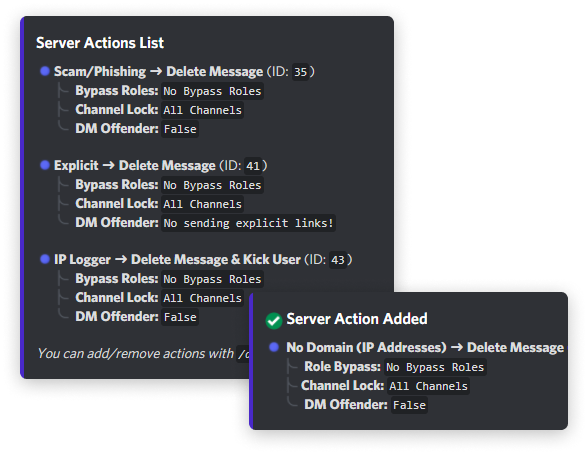Screen dimensions: 588x454
Task: Click the bullet beside No Domain (IP Addresses)
Action: click(x=274, y=347)
